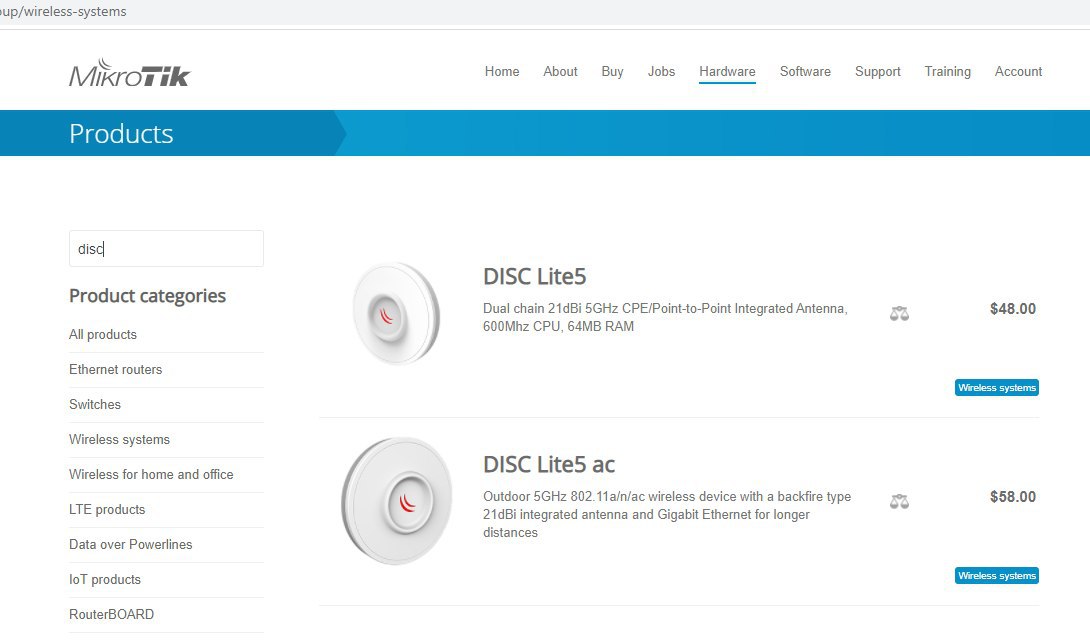Open the Jobs page

[661, 72]
